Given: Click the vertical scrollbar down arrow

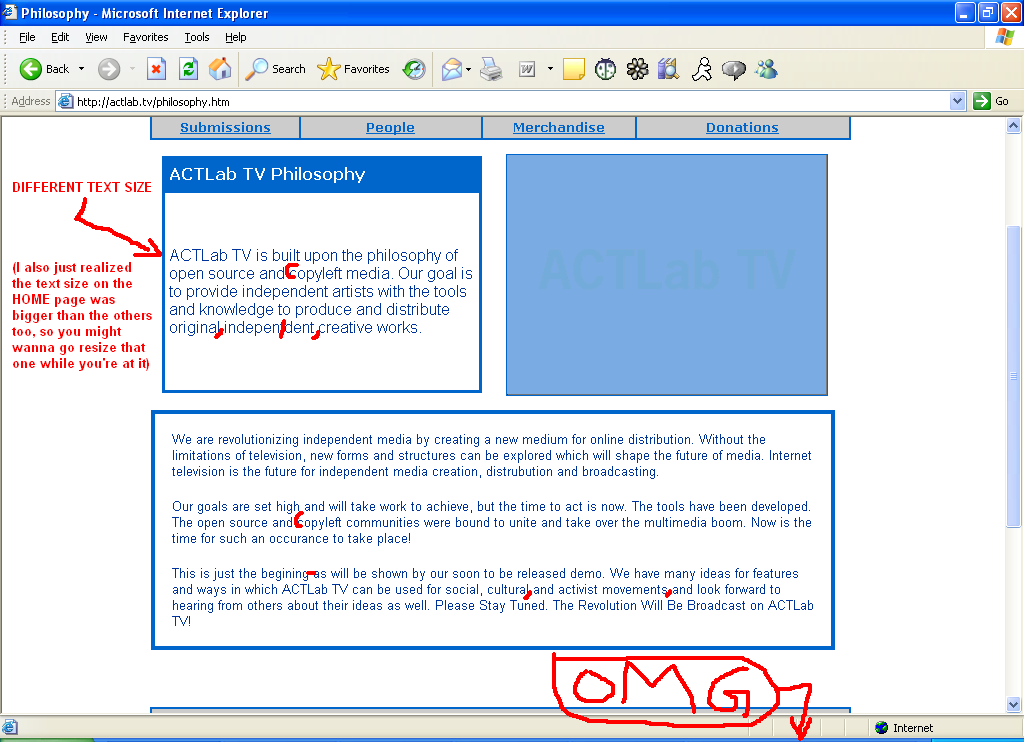Looking at the screenshot, I should (x=1014, y=704).
